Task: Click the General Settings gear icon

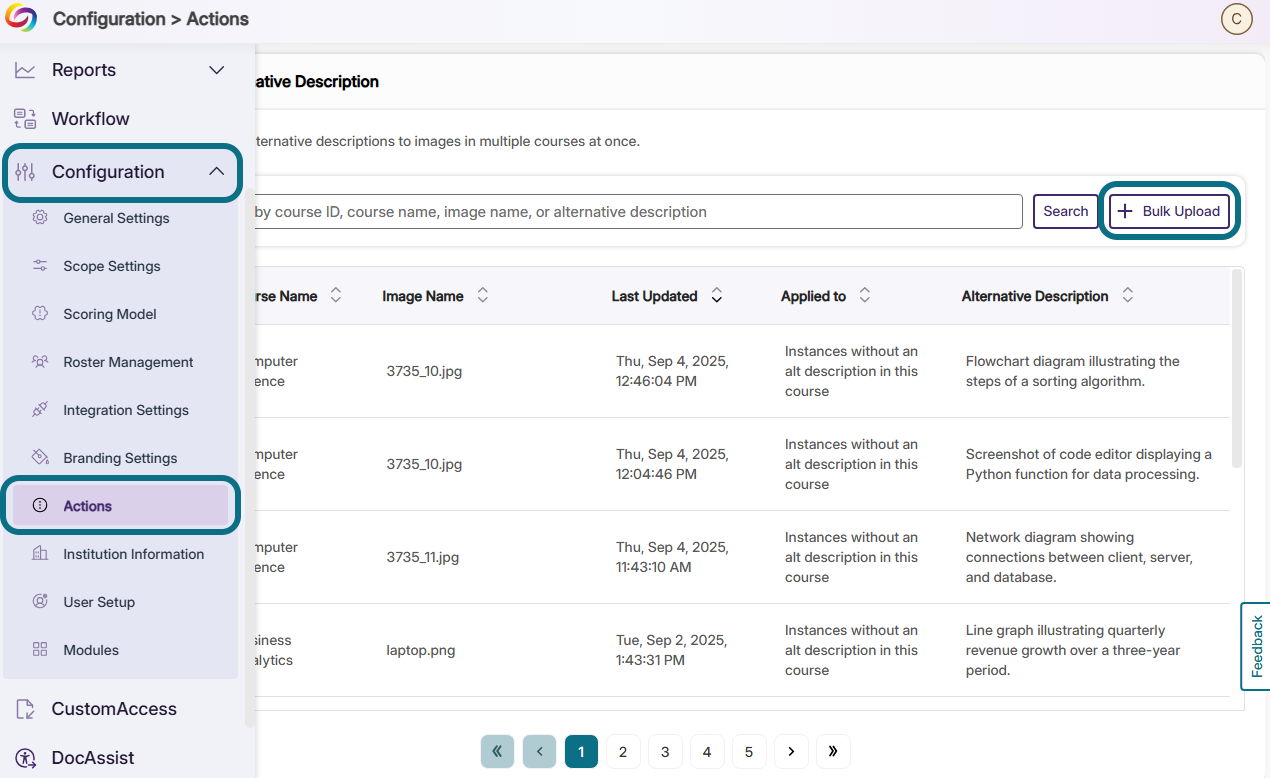Action: pos(40,218)
